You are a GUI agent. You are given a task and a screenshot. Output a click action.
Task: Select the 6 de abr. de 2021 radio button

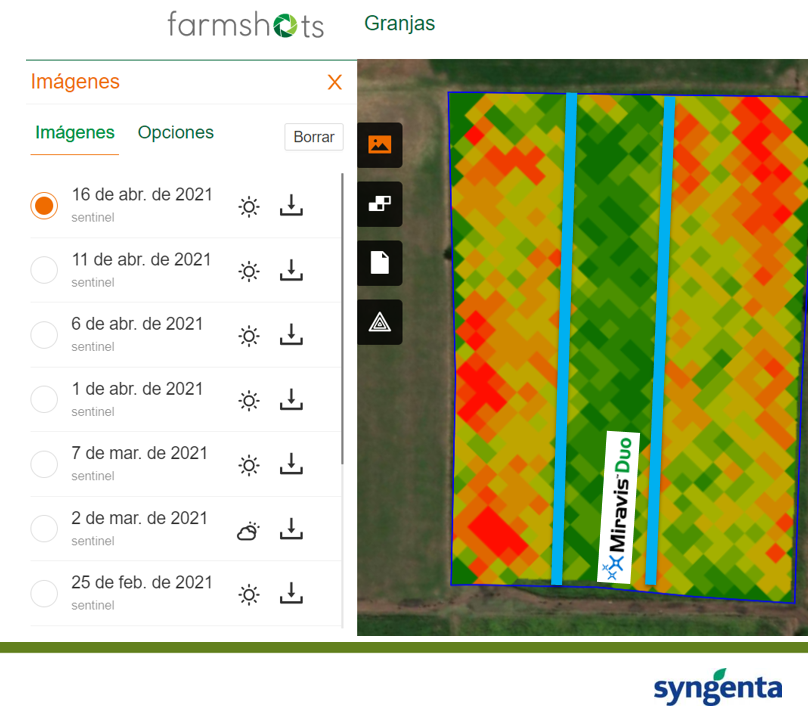[44, 335]
